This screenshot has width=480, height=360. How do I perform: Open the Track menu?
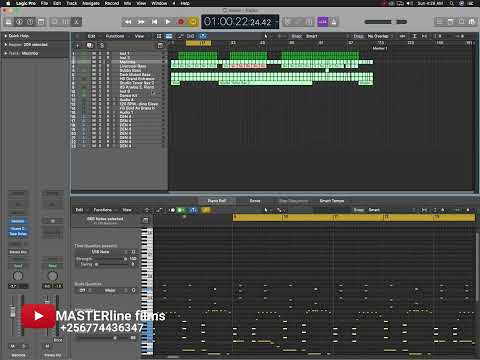pyautogui.click(x=71, y=3)
